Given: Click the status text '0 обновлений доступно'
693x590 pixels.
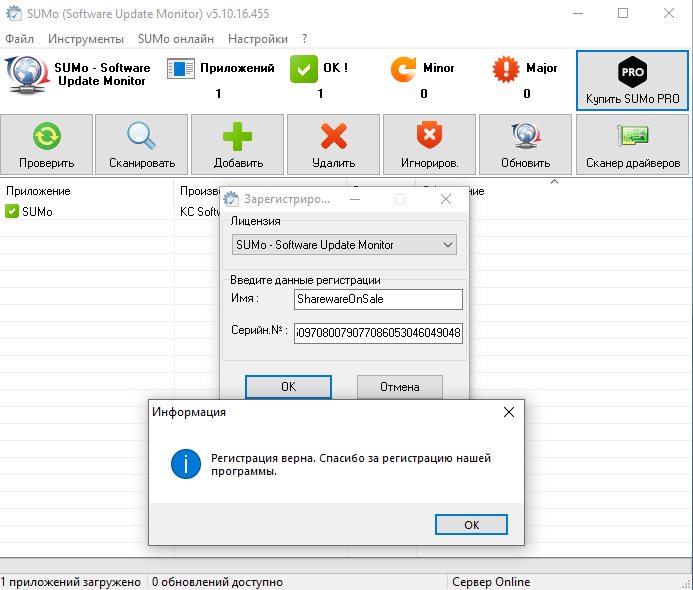Looking at the screenshot, I should (x=217, y=582).
